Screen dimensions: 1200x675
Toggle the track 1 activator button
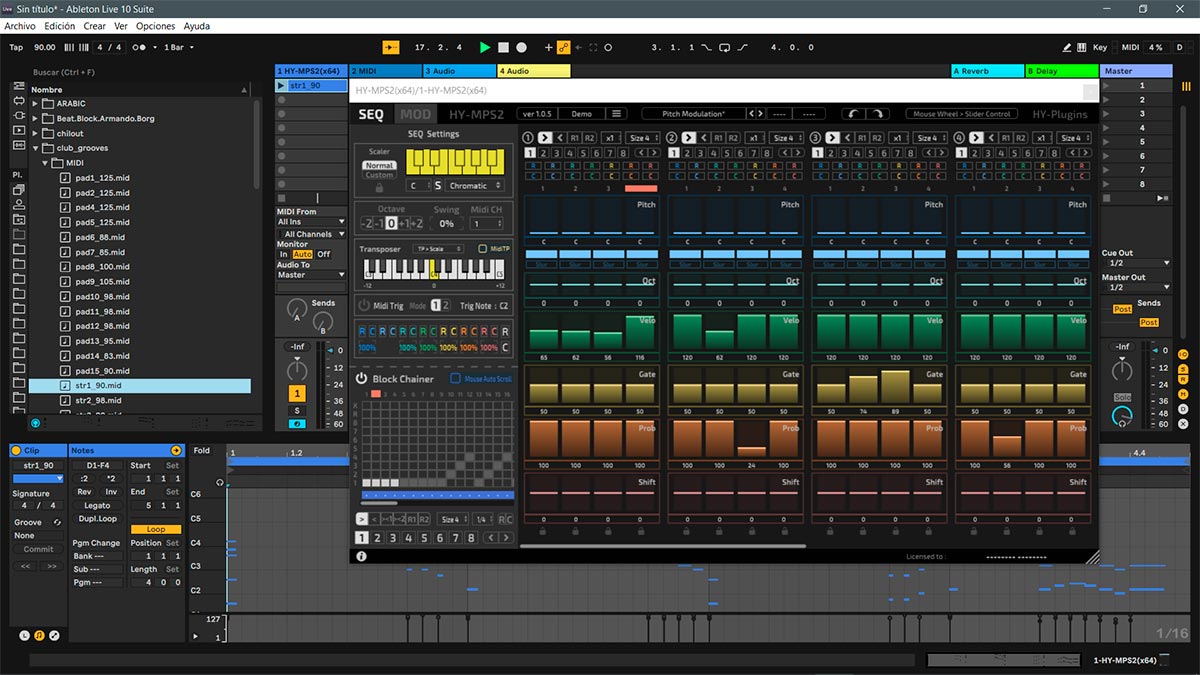click(297, 394)
